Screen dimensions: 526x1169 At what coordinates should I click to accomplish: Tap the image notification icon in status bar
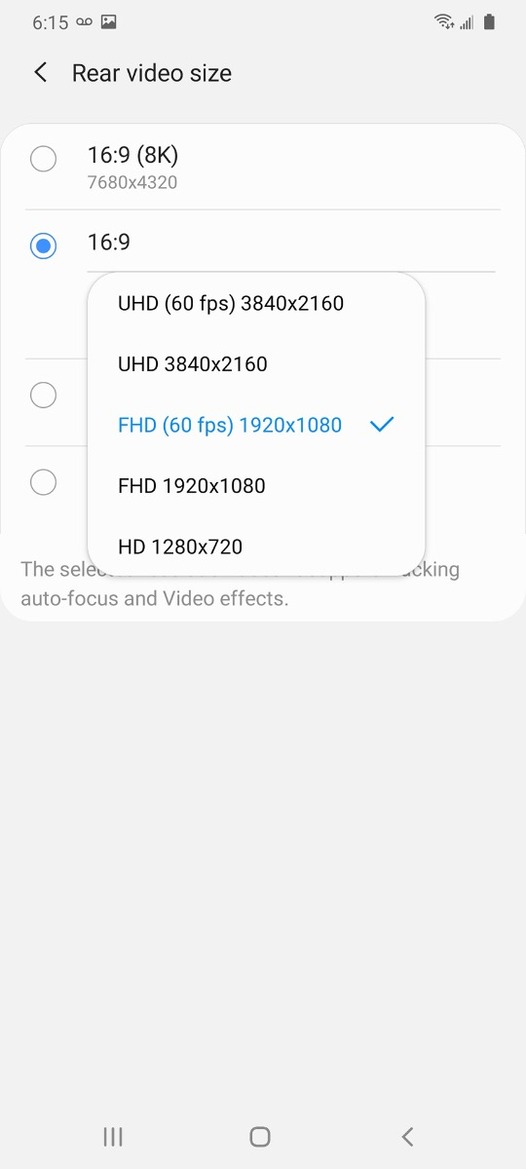(109, 22)
